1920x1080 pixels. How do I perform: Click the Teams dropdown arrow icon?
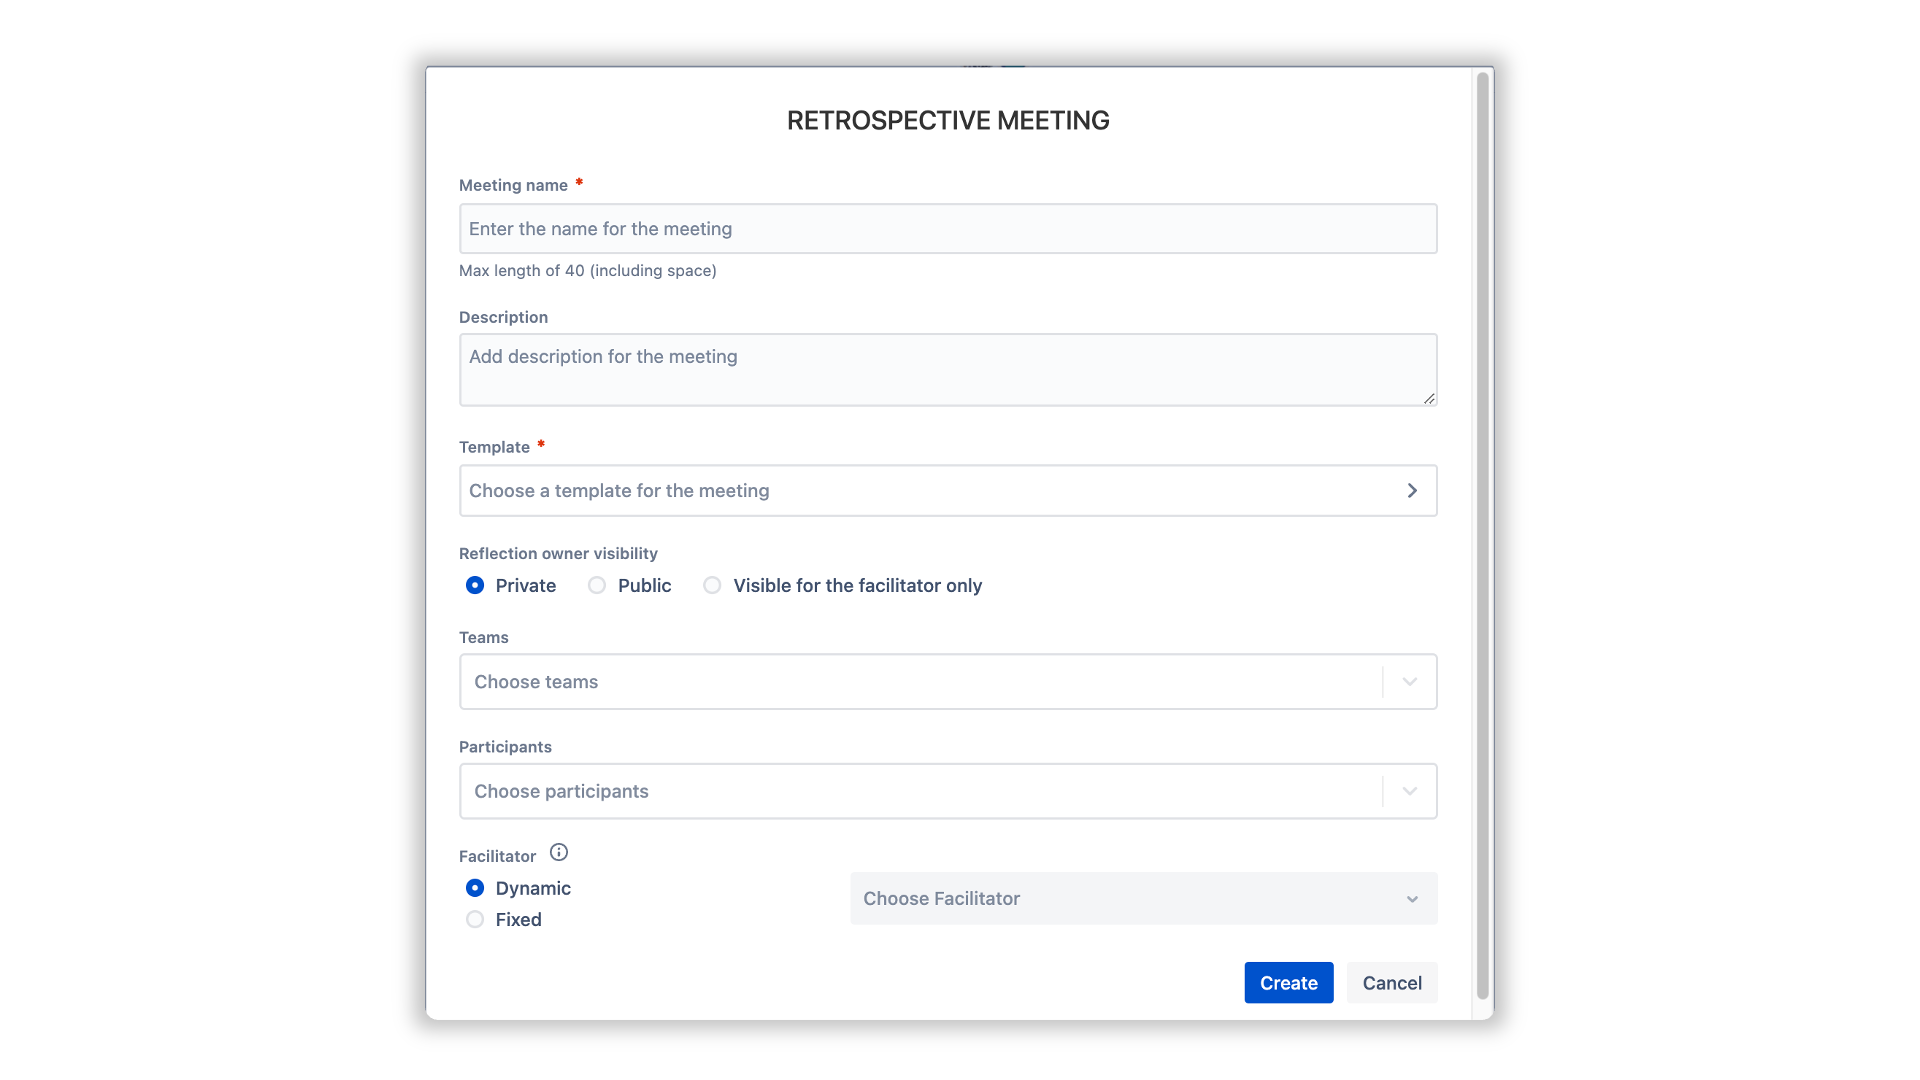point(1410,682)
